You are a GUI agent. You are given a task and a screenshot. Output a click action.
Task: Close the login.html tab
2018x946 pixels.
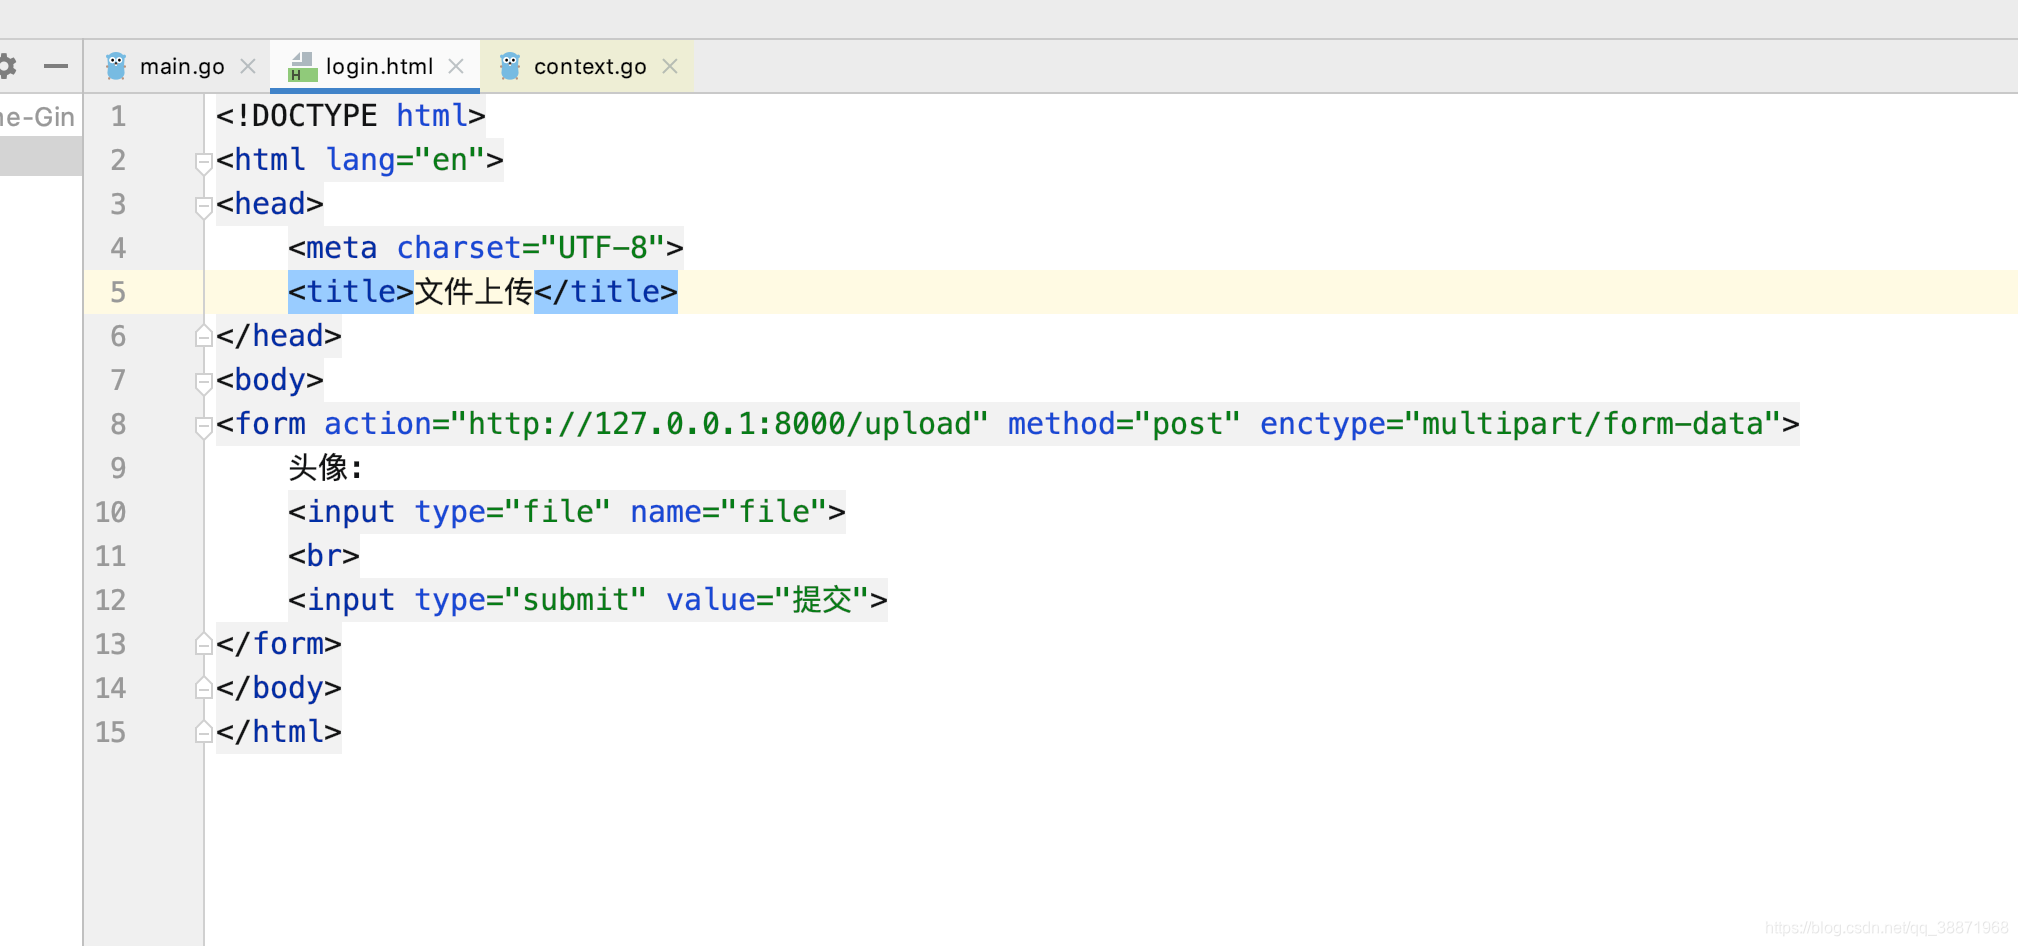456,66
